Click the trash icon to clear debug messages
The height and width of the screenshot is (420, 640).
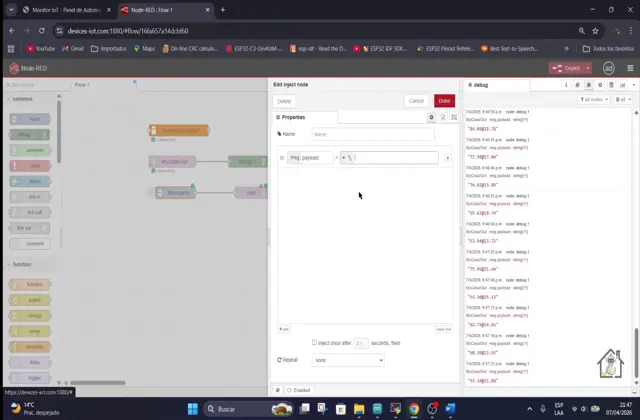pos(625,100)
